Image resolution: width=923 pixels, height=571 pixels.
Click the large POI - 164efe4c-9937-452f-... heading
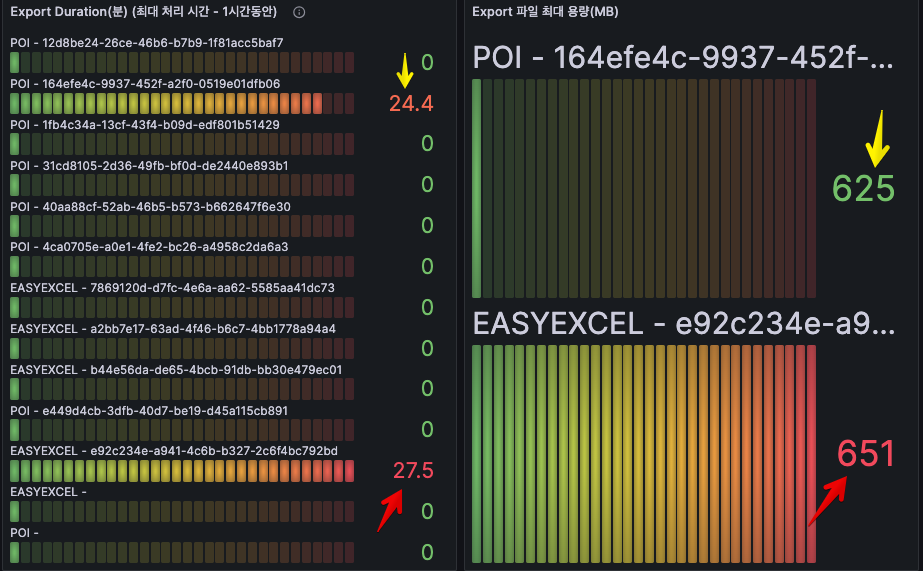click(x=683, y=58)
